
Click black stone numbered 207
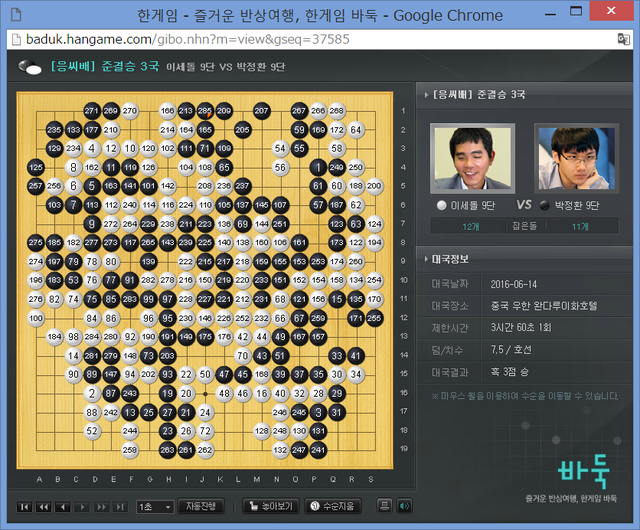261,111
